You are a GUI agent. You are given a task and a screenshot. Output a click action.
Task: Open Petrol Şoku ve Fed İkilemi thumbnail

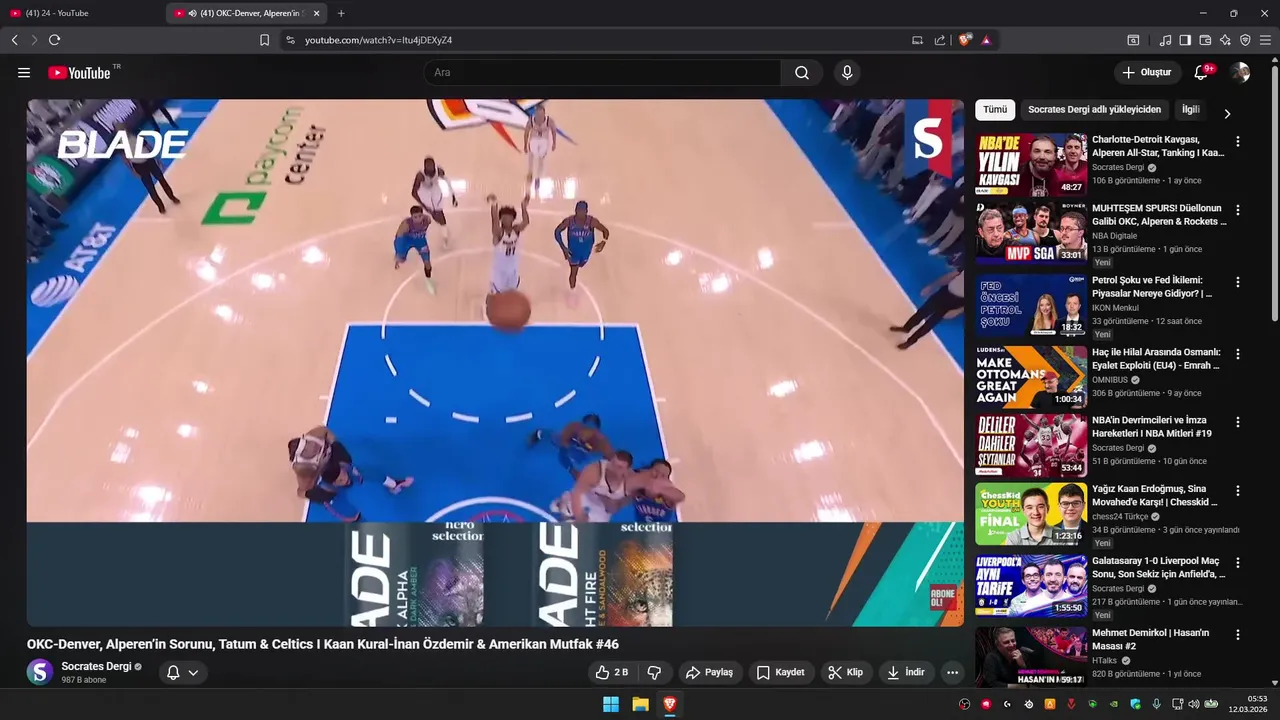[1031, 305]
